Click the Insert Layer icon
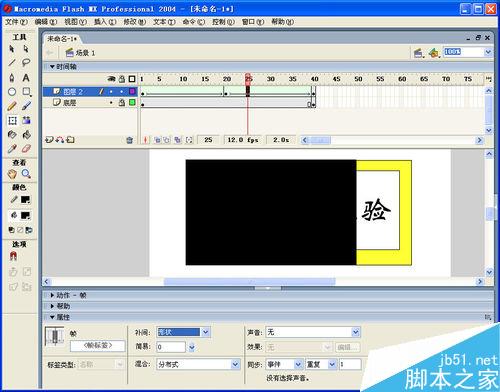This screenshot has height=392, width=500. 49,140
